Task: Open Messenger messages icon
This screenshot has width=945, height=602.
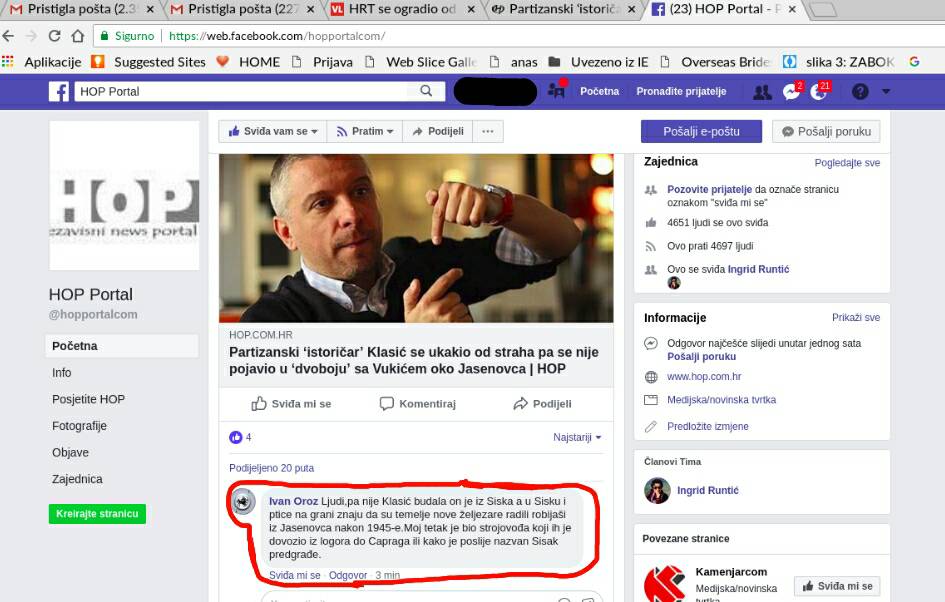Action: click(x=791, y=92)
